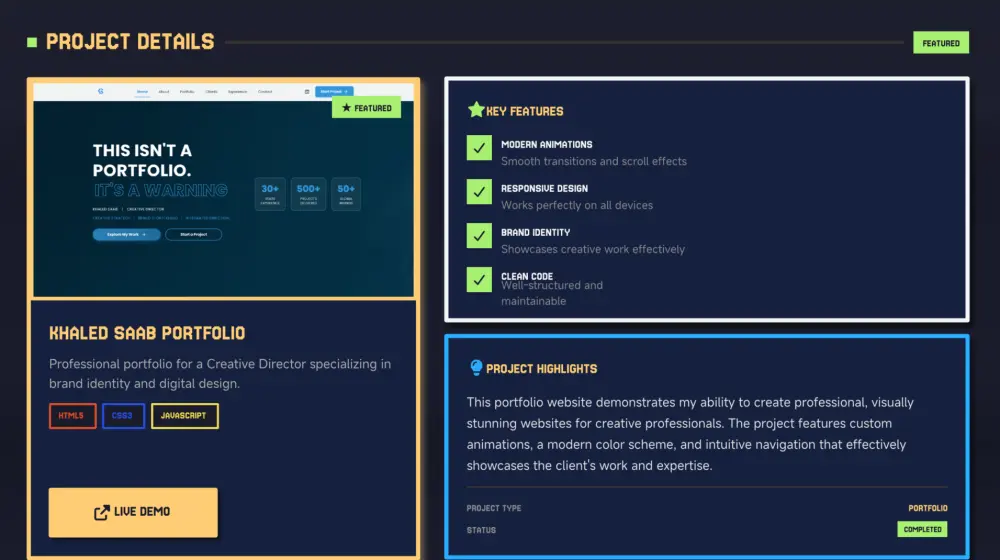
Task: Select Portfolio in the preview navbar
Action: [187, 92]
